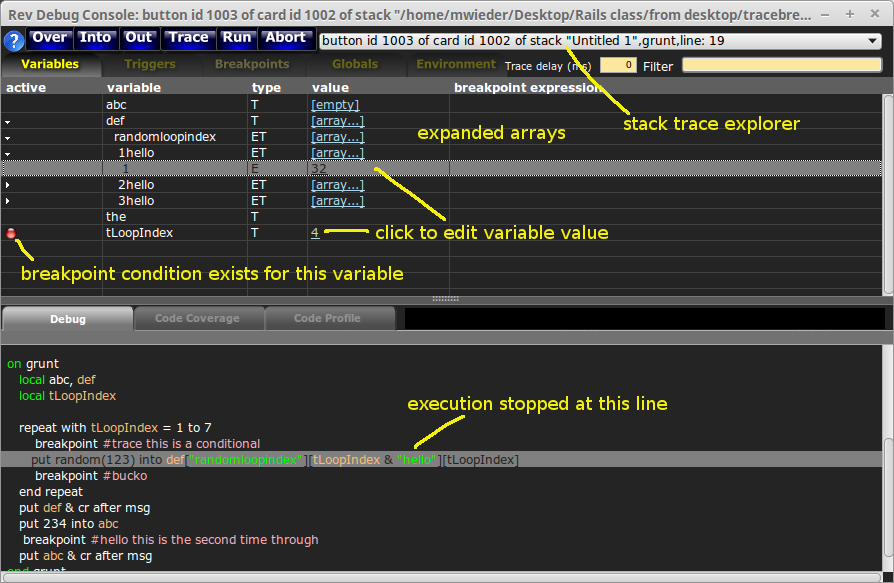Collapse the def variable tree

tap(8, 120)
